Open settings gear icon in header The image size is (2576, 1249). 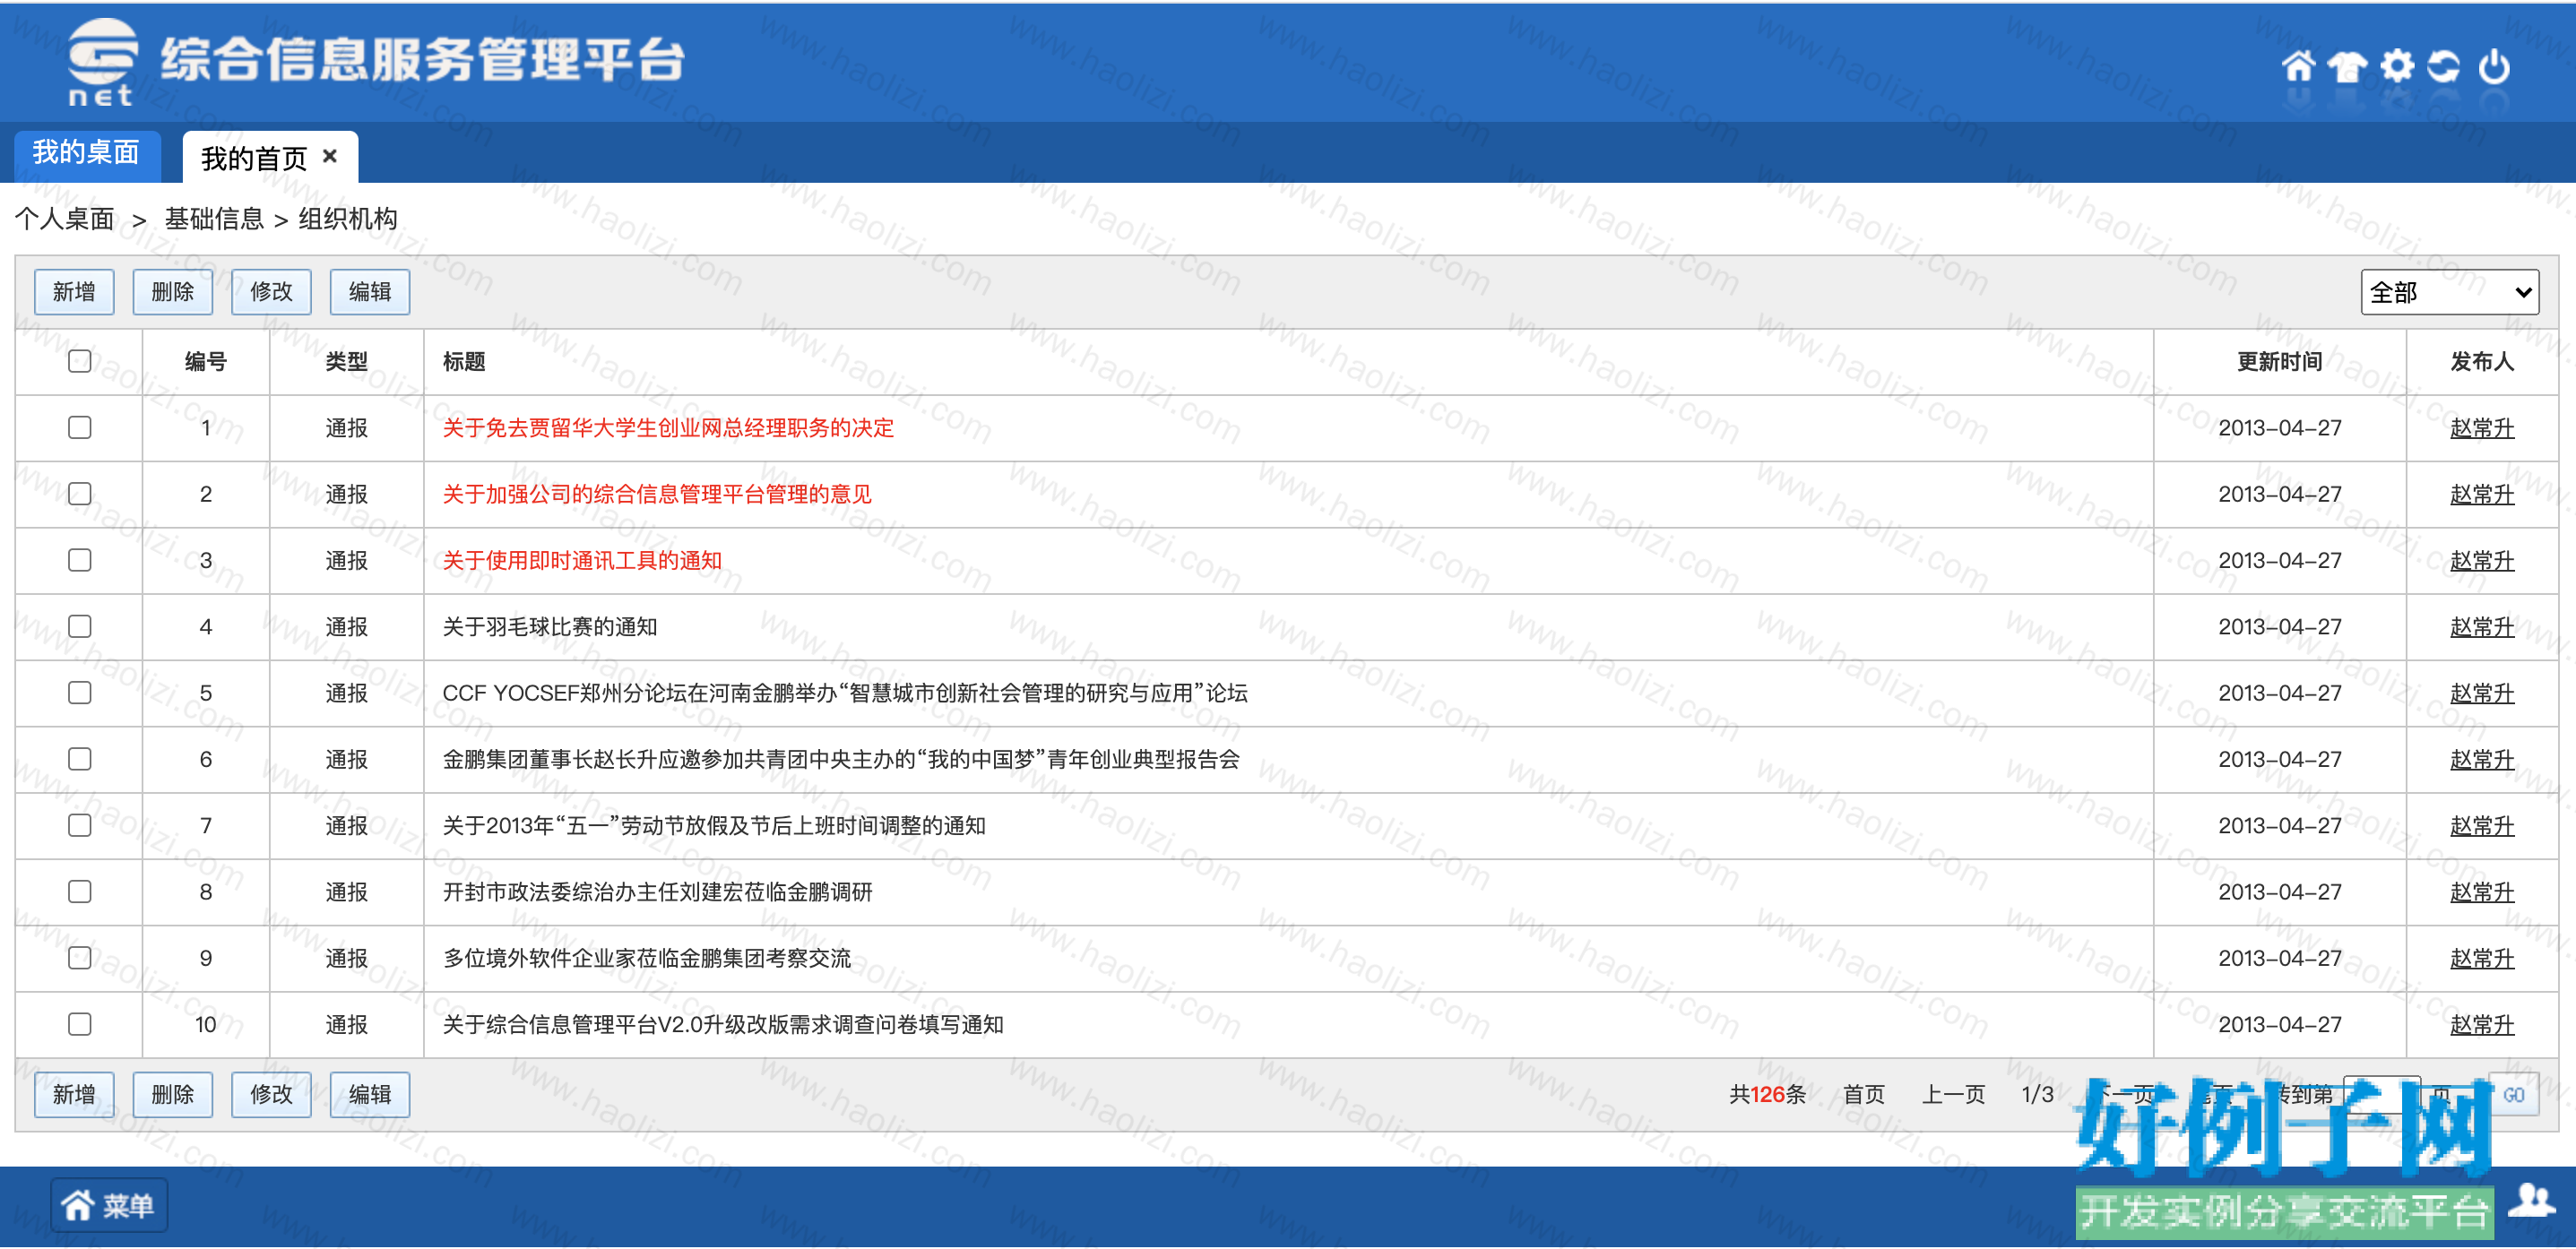pyautogui.click(x=2397, y=66)
